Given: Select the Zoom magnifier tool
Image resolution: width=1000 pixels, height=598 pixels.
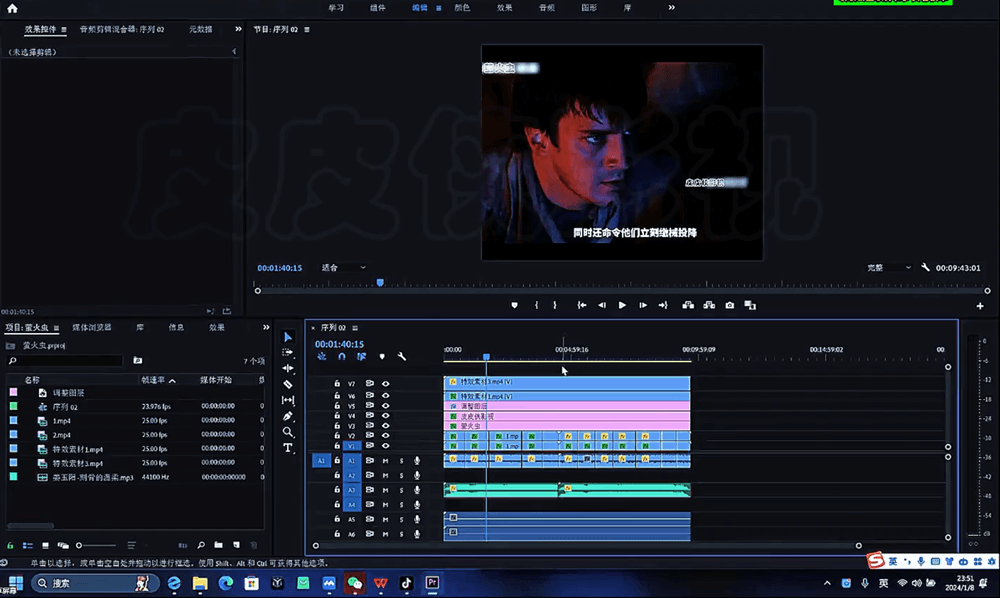Looking at the screenshot, I should point(288,432).
